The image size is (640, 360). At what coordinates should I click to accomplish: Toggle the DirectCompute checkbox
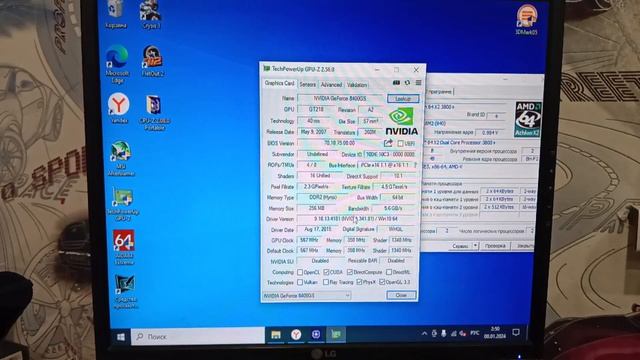coord(350,272)
